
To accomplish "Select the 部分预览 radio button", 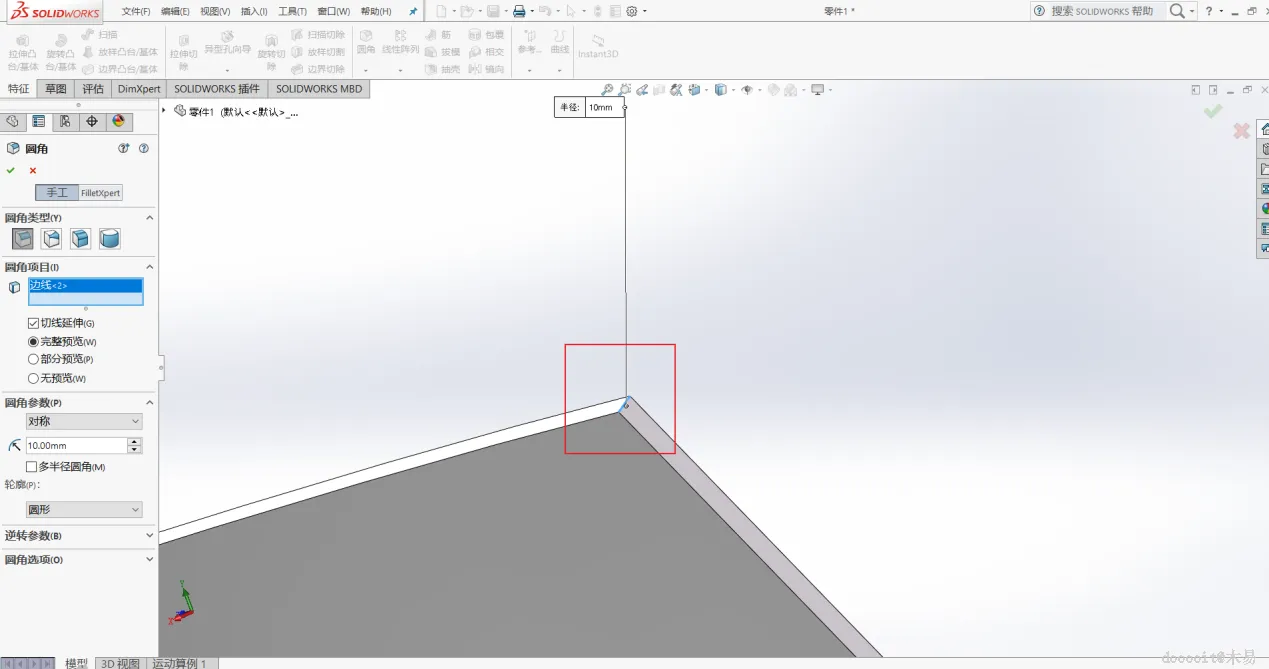I will click(x=33, y=359).
